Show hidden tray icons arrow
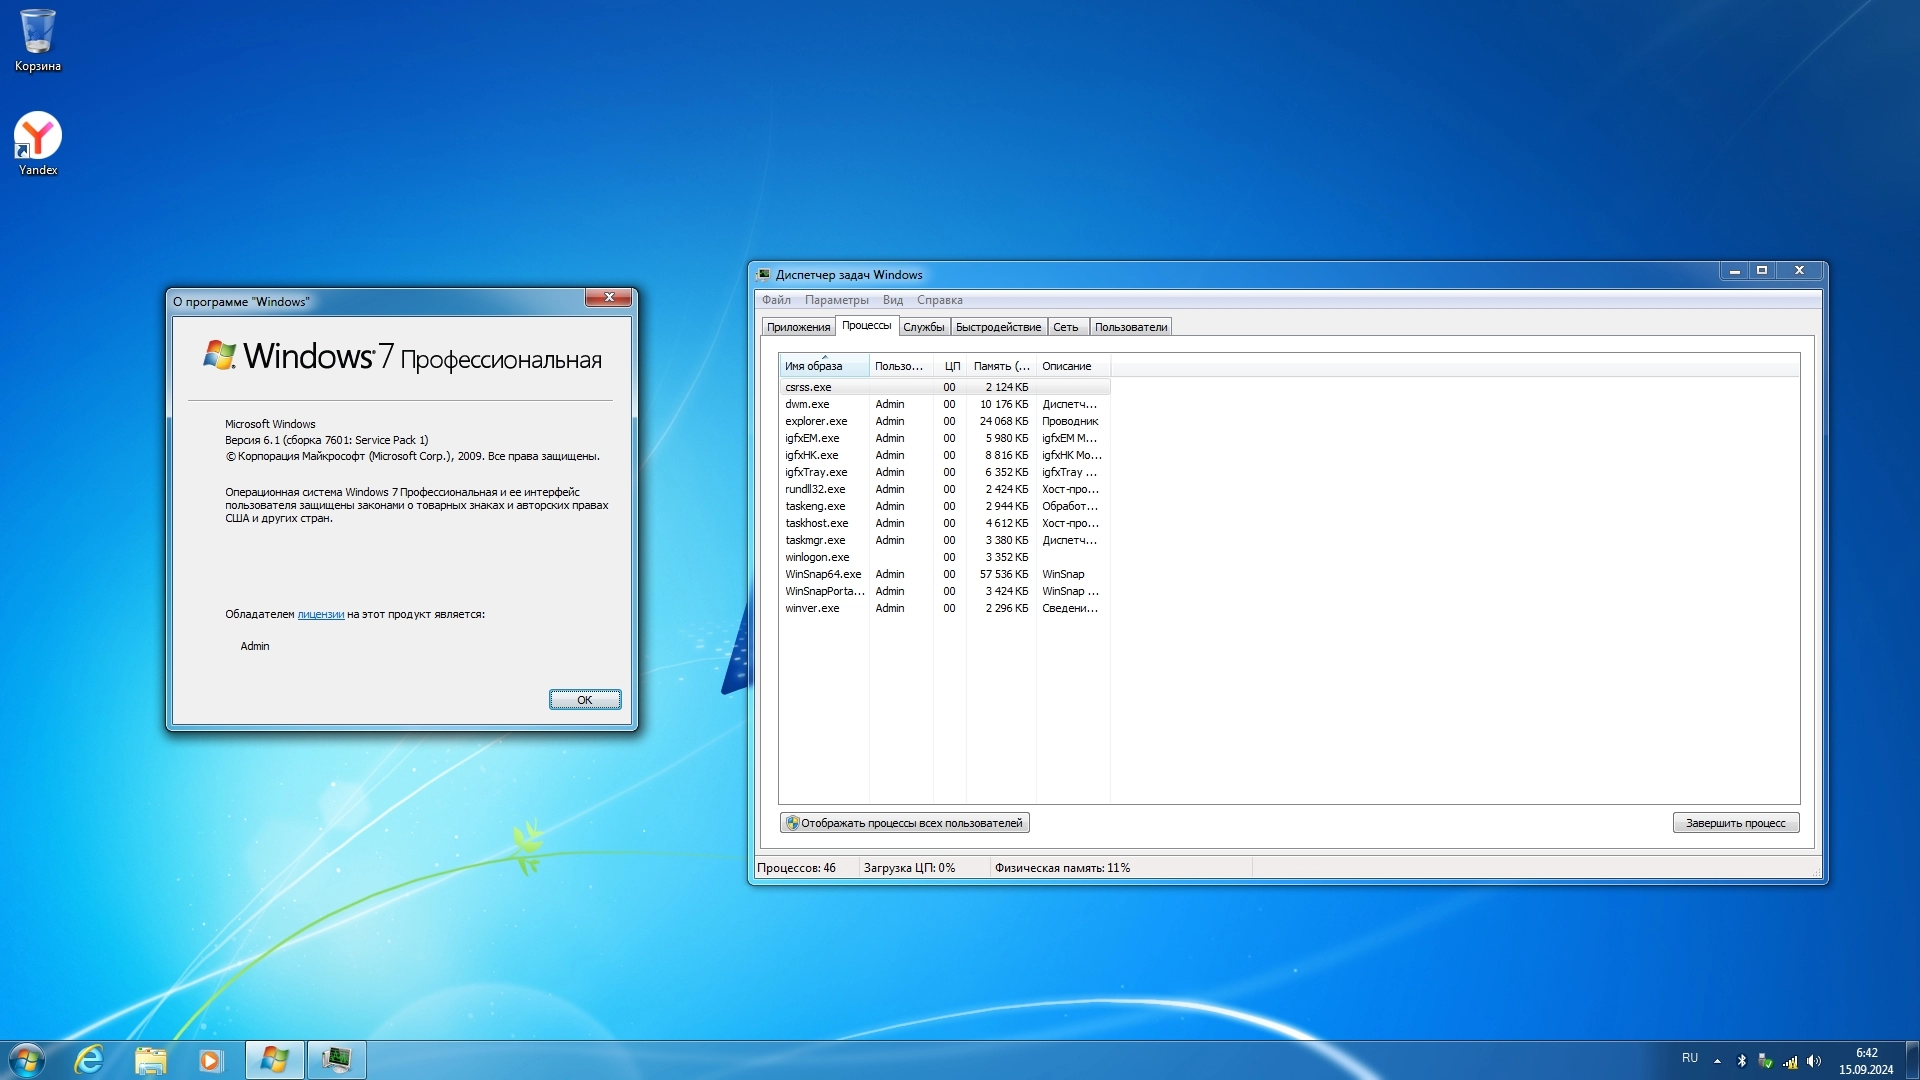 point(1717,1061)
